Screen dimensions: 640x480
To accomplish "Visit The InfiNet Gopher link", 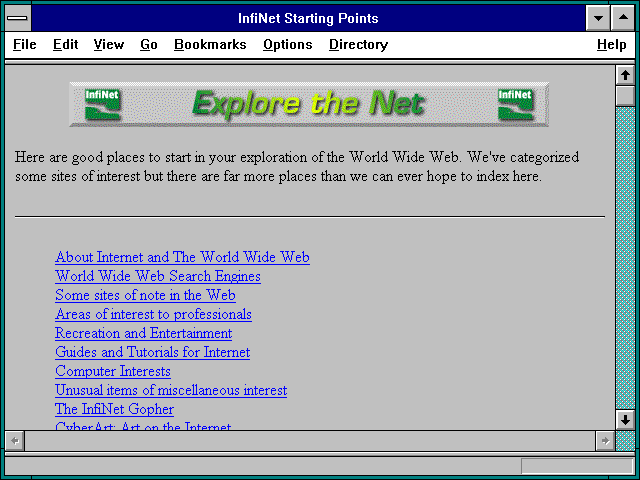I will (115, 409).
